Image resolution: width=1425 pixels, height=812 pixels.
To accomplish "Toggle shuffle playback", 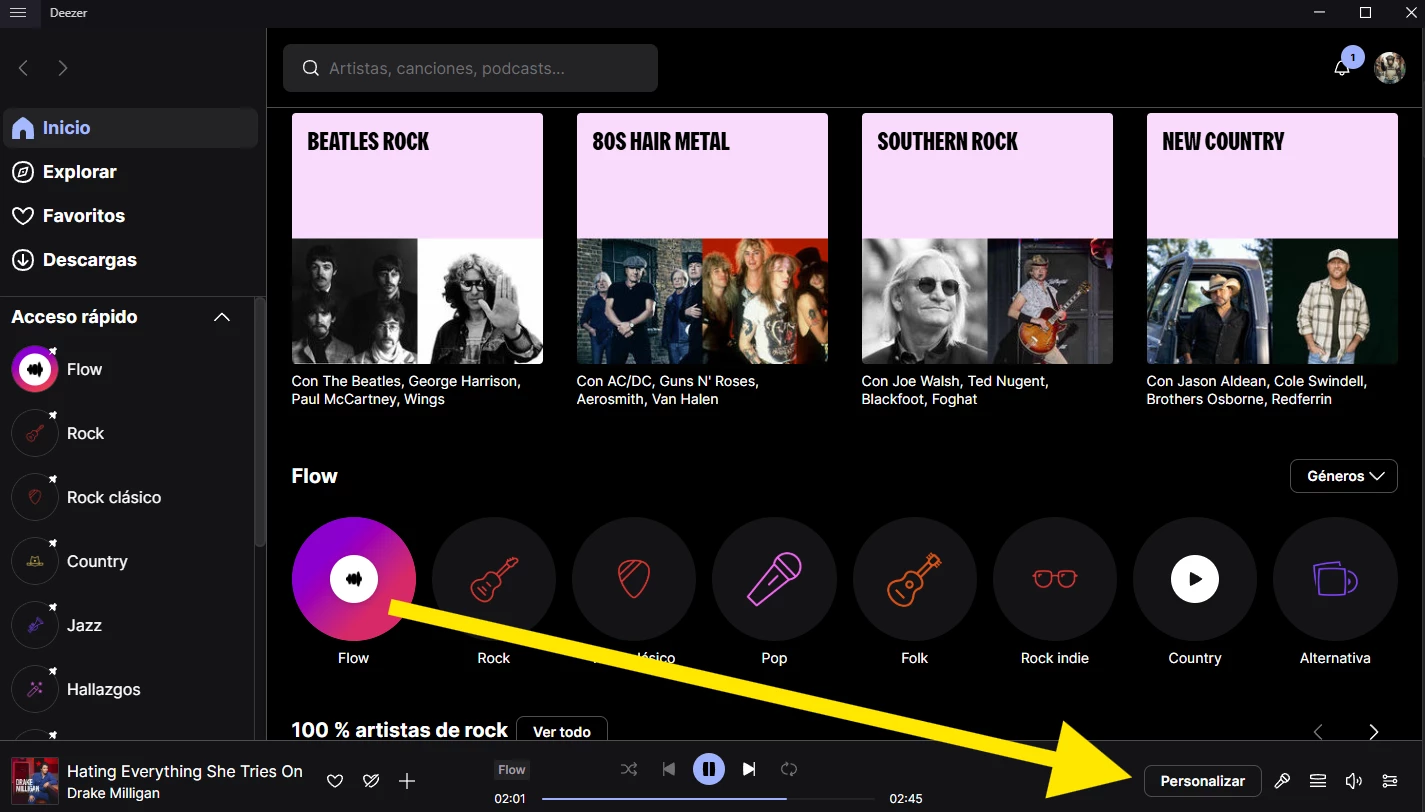I will coord(628,769).
